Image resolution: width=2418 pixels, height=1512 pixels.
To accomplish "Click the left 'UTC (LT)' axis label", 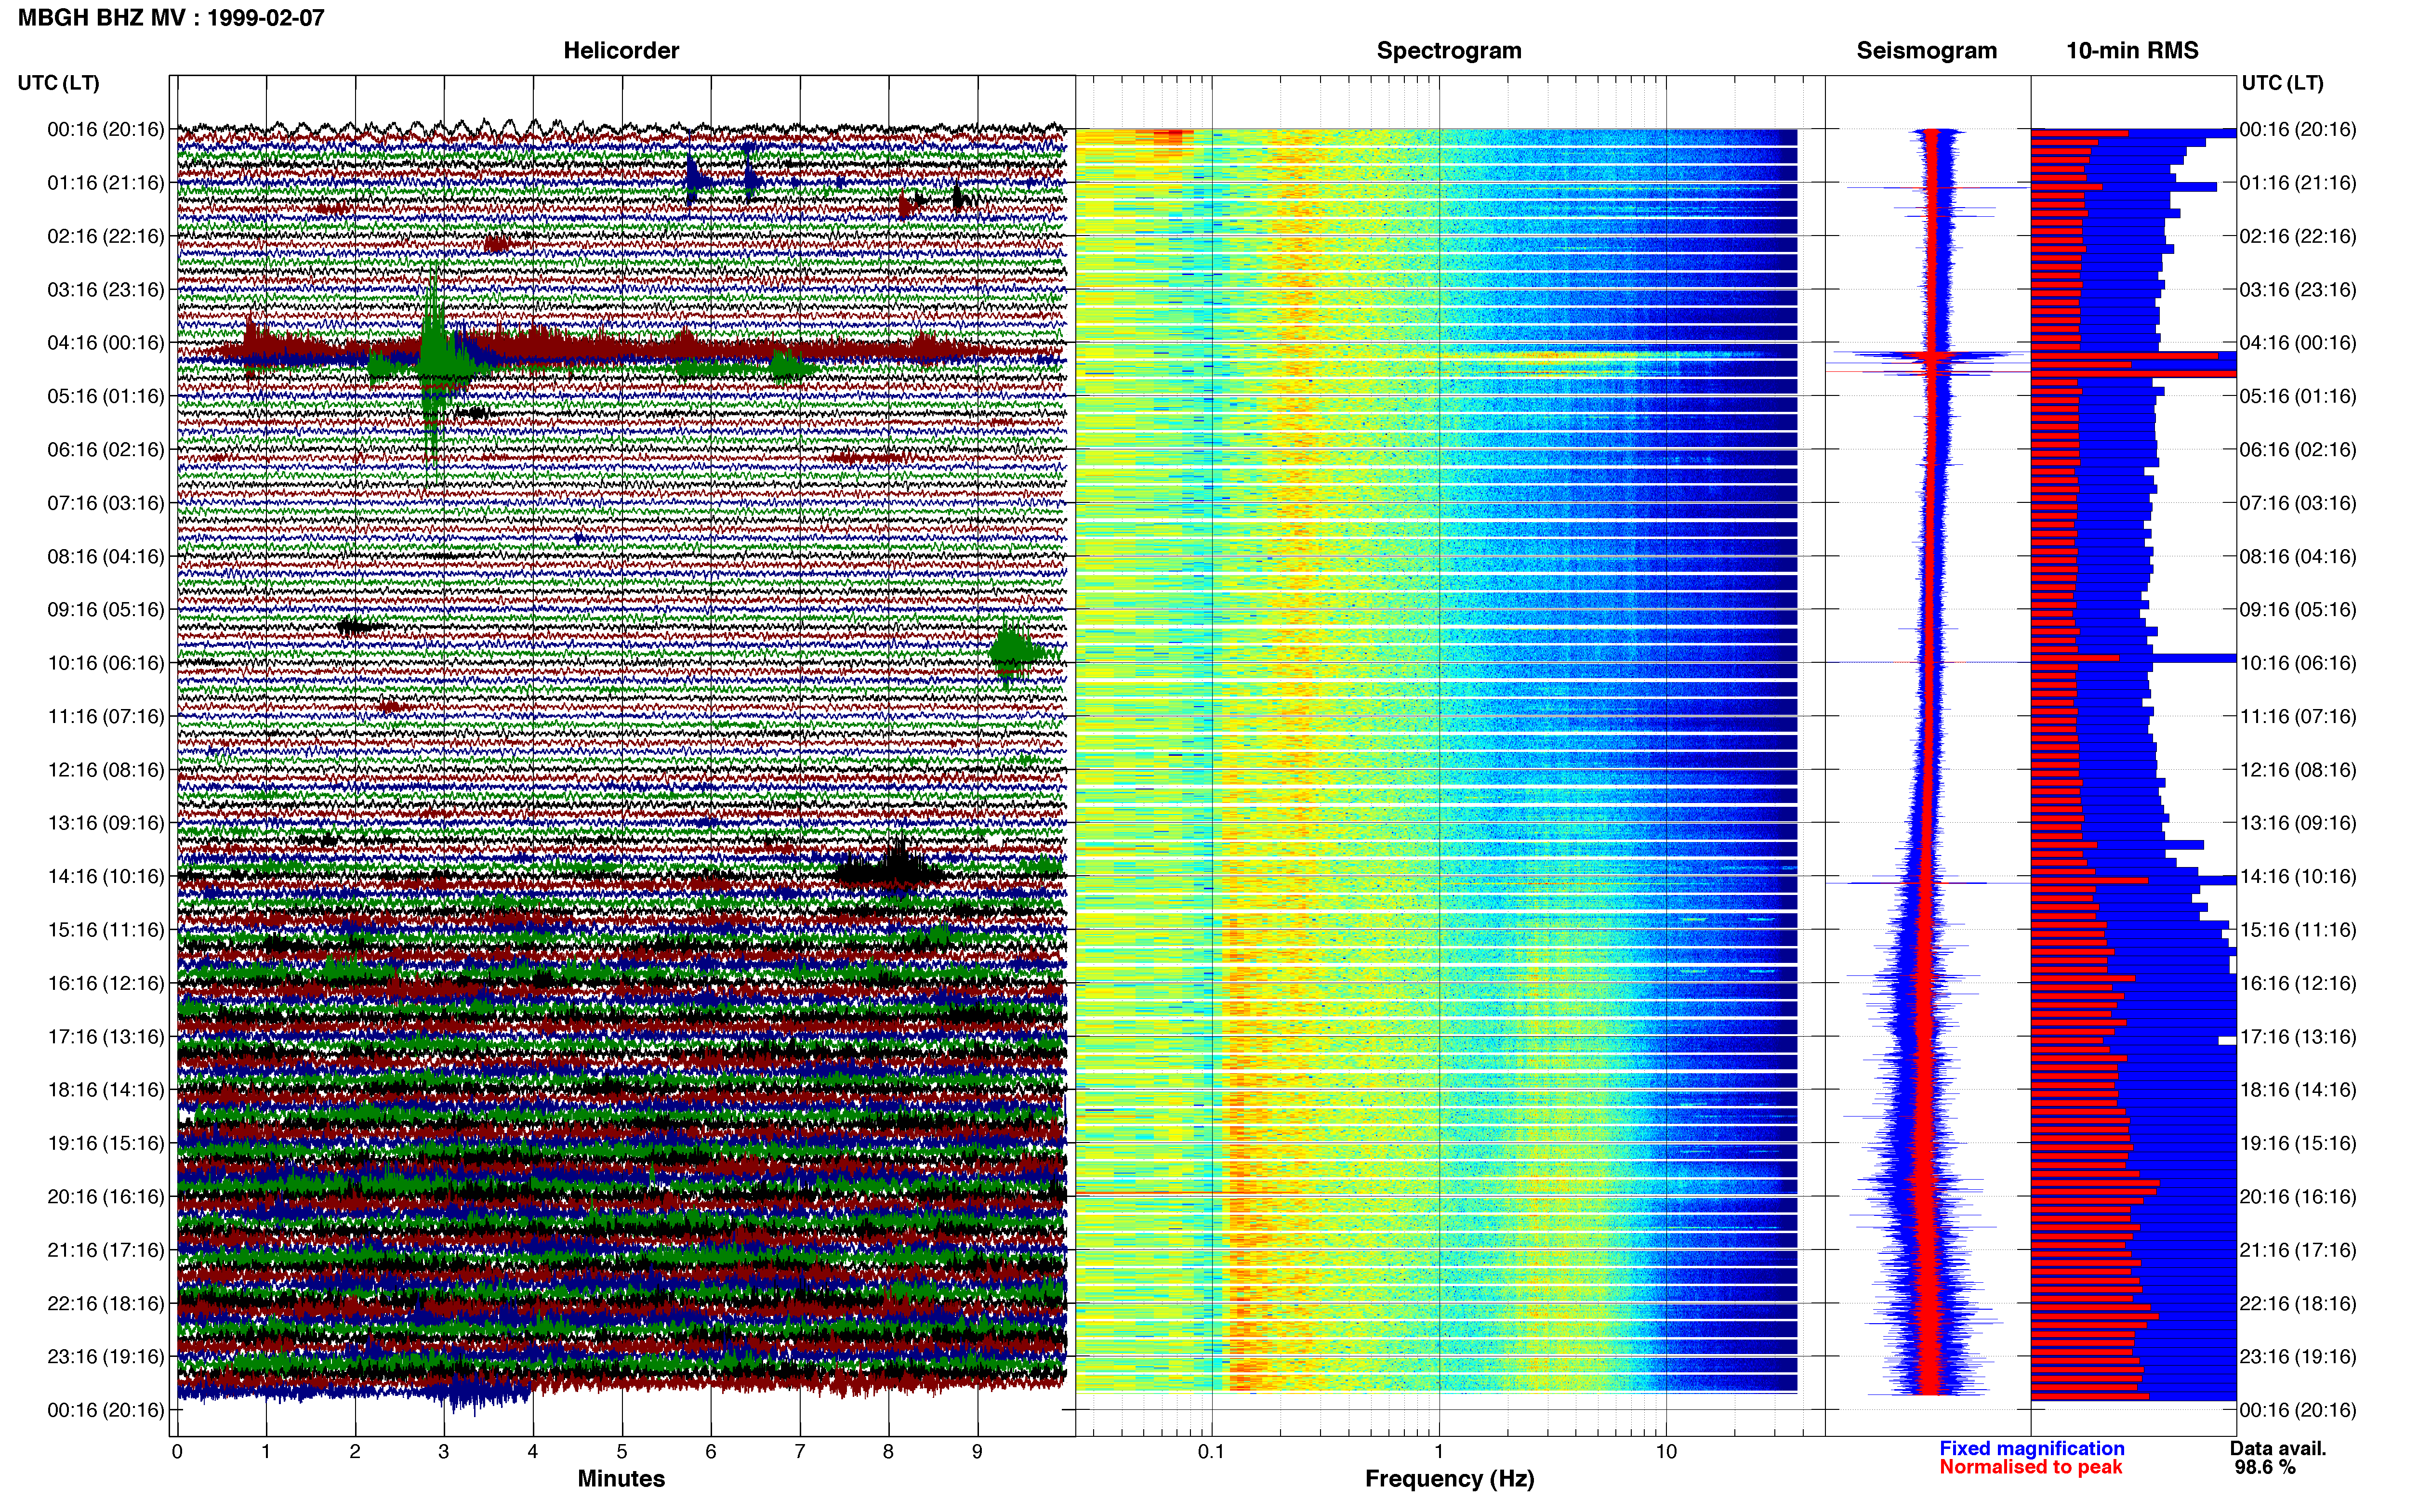I will tap(58, 83).
